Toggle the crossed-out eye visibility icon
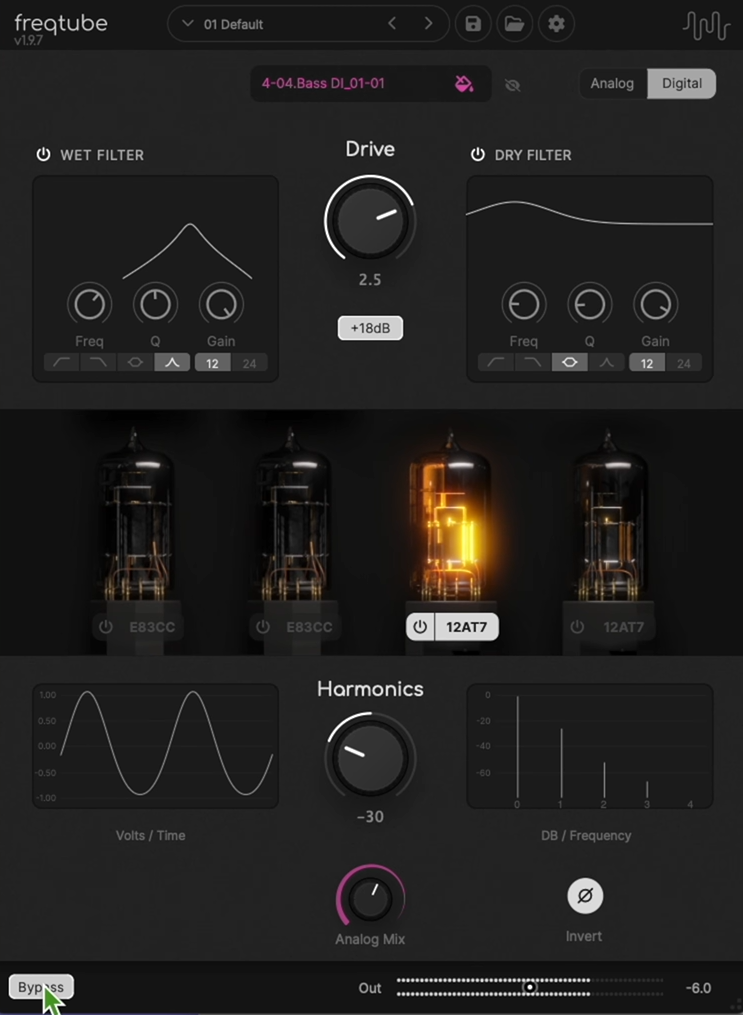The height and width of the screenshot is (1015, 743). pos(513,85)
